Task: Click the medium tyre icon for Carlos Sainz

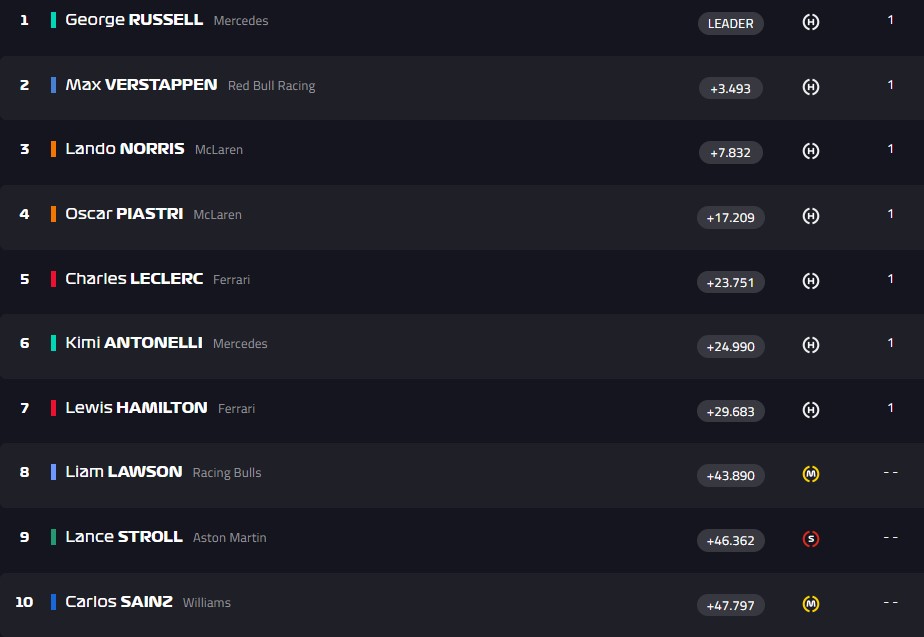Action: (811, 604)
